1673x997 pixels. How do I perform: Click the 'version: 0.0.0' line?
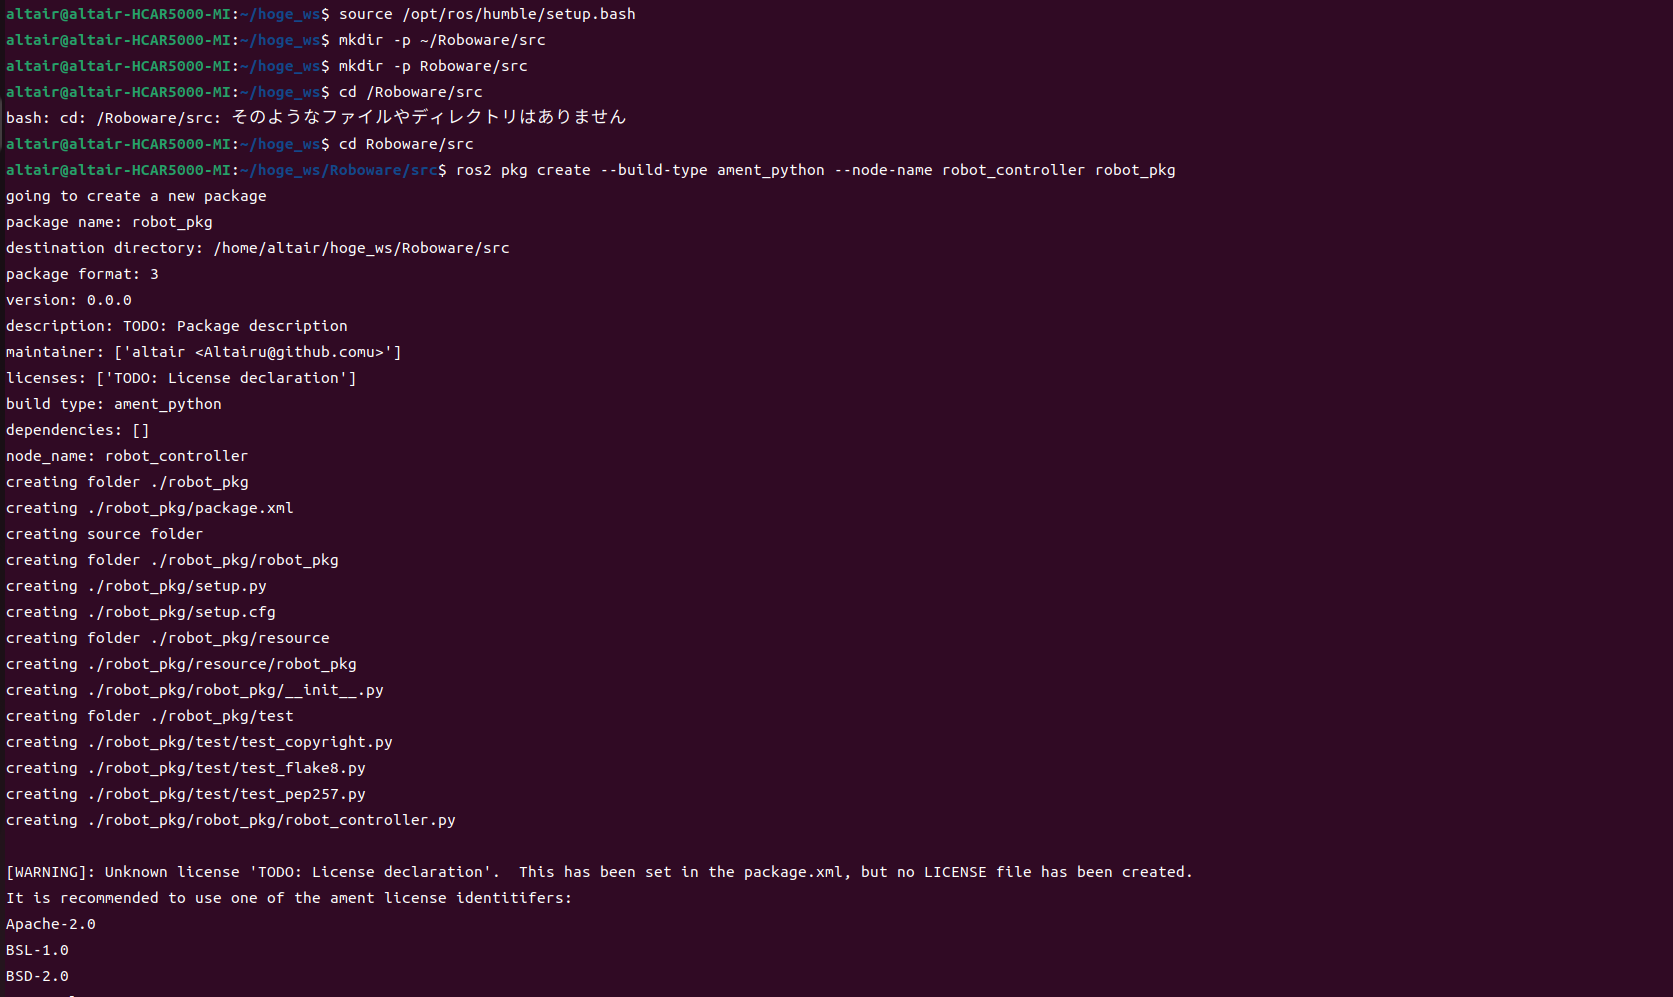pyautogui.click(x=69, y=300)
